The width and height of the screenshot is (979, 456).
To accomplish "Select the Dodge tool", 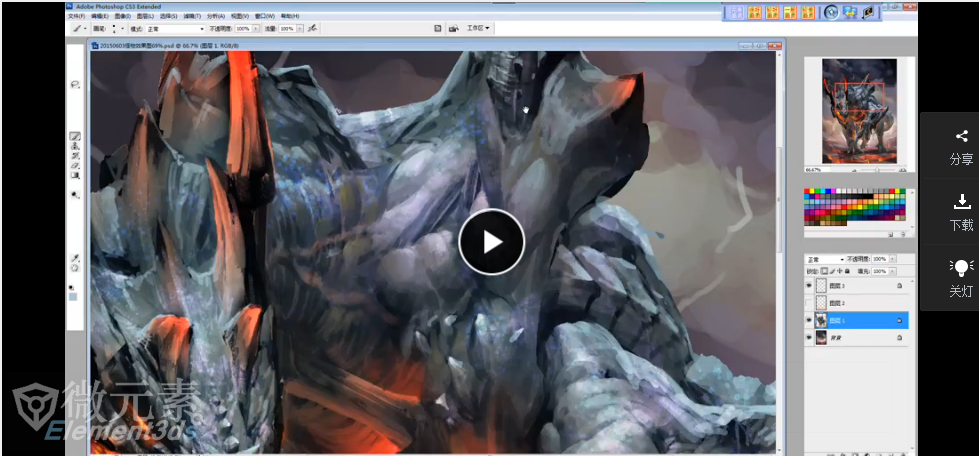I will [x=75, y=195].
